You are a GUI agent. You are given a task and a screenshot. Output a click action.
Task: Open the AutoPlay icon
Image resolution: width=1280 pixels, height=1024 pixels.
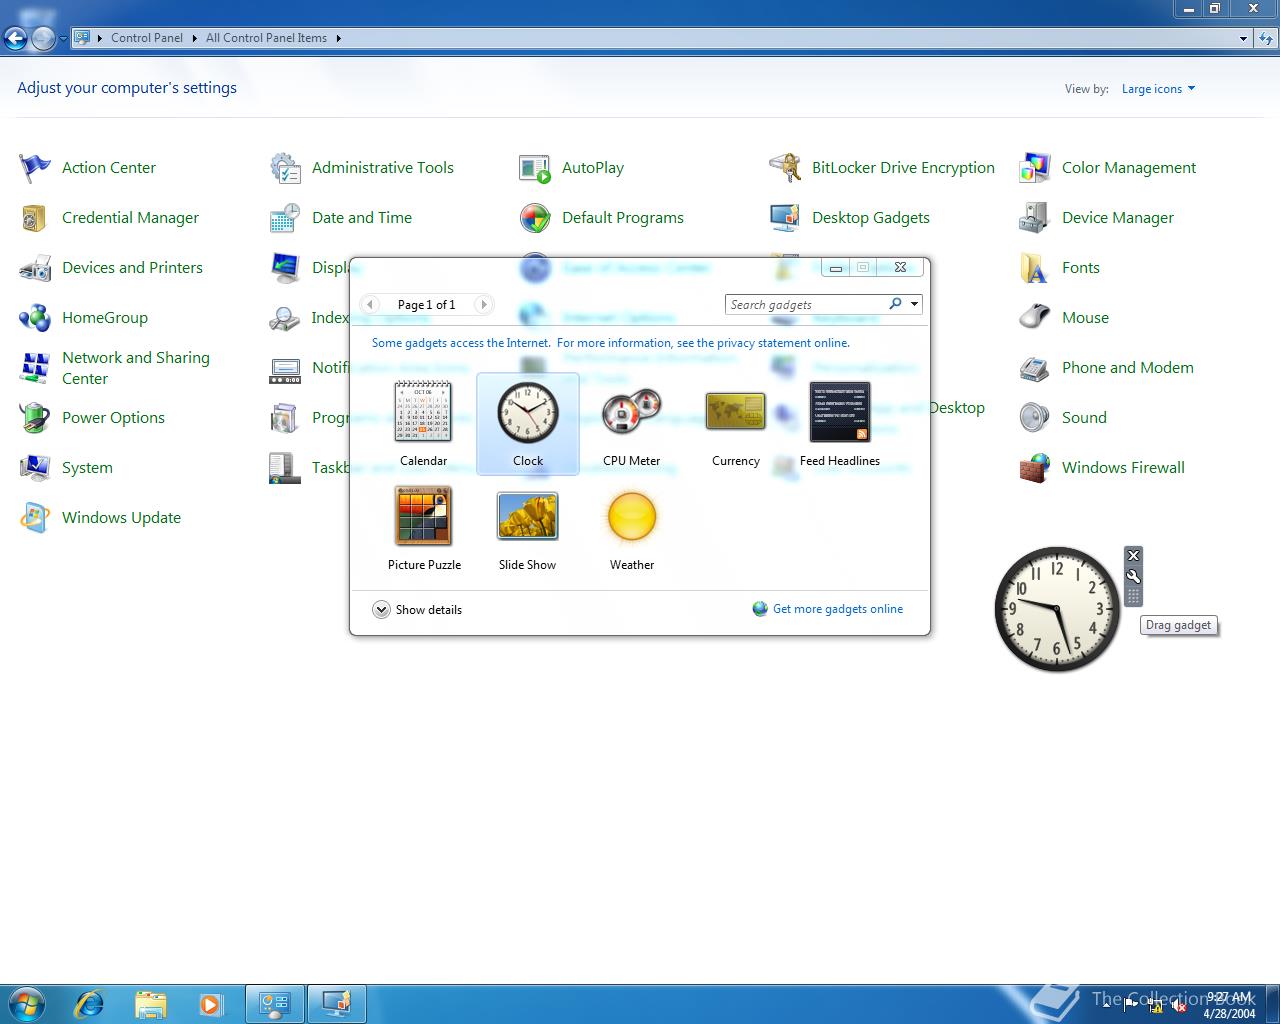click(535, 168)
